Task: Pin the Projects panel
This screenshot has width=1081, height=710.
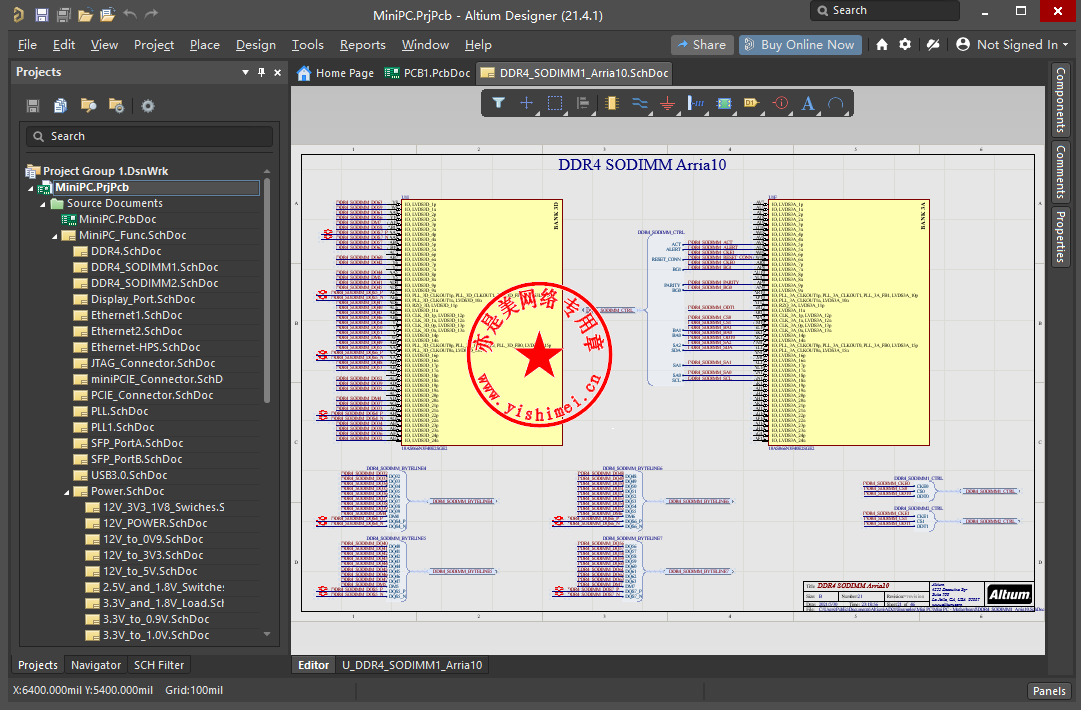Action: (261, 72)
